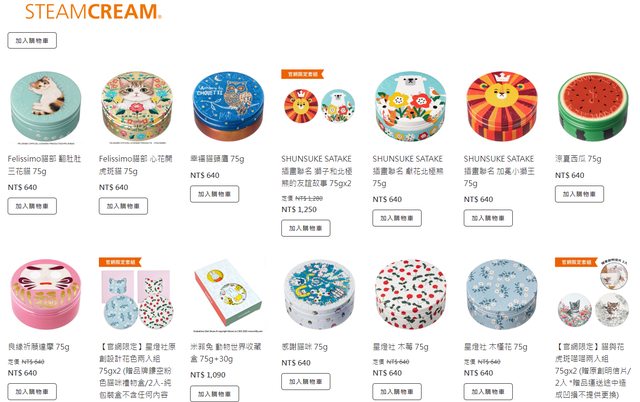Viewport: 640px width, 402px height.
Task: Click orange limited badge on lion-bear set
Action: point(302,74)
